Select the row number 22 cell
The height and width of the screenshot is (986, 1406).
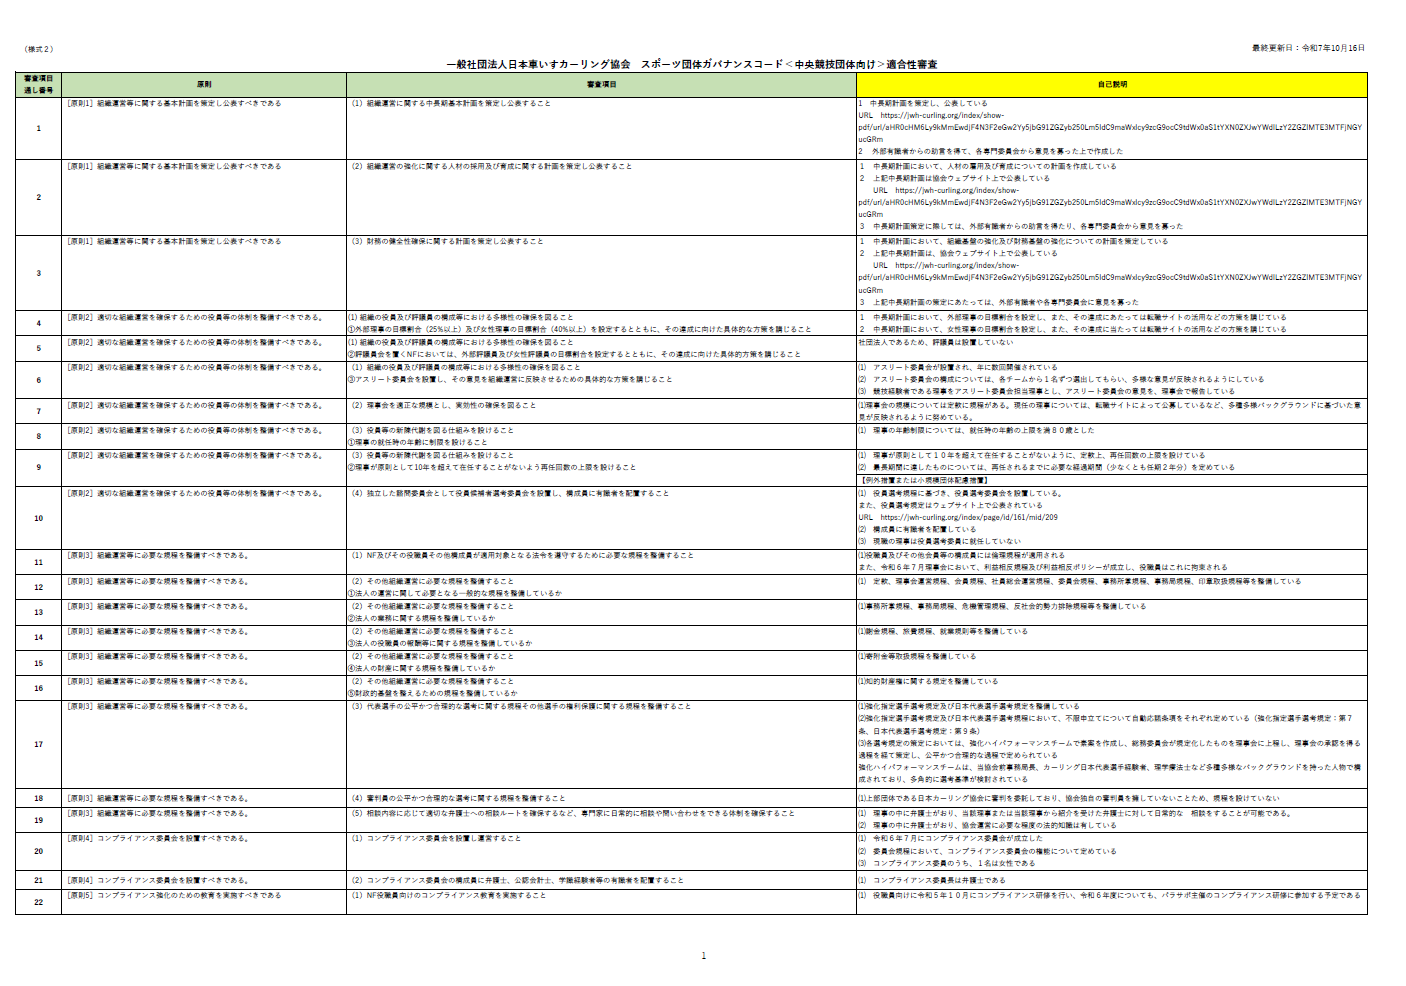pos(38,902)
